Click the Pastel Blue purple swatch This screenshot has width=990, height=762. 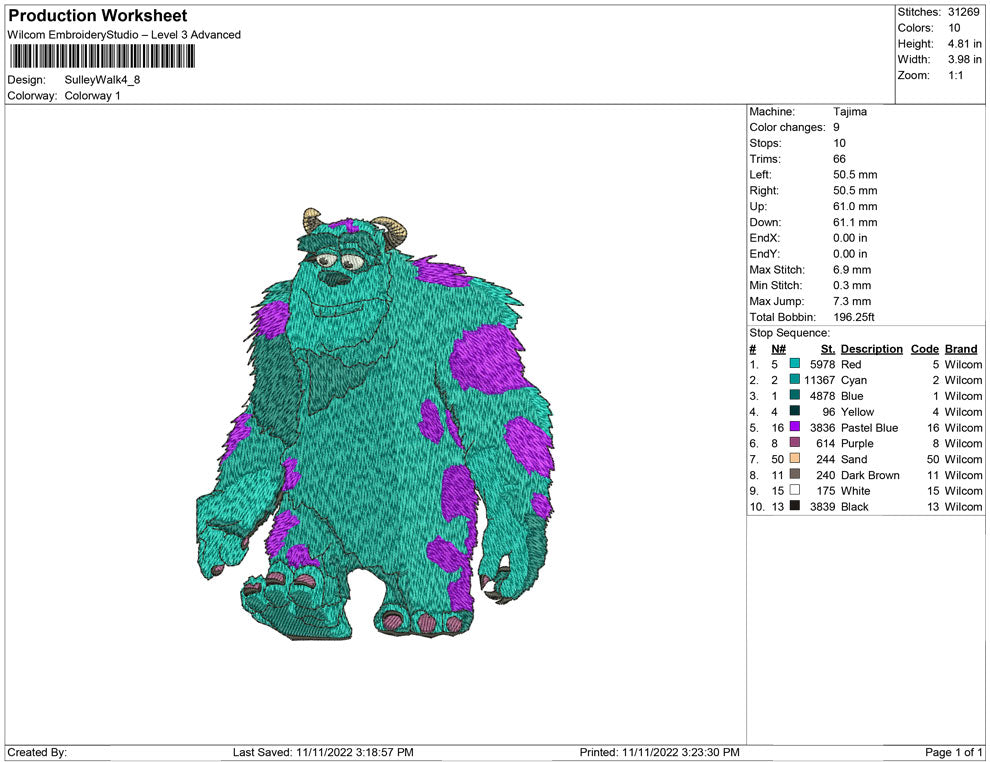(x=795, y=427)
